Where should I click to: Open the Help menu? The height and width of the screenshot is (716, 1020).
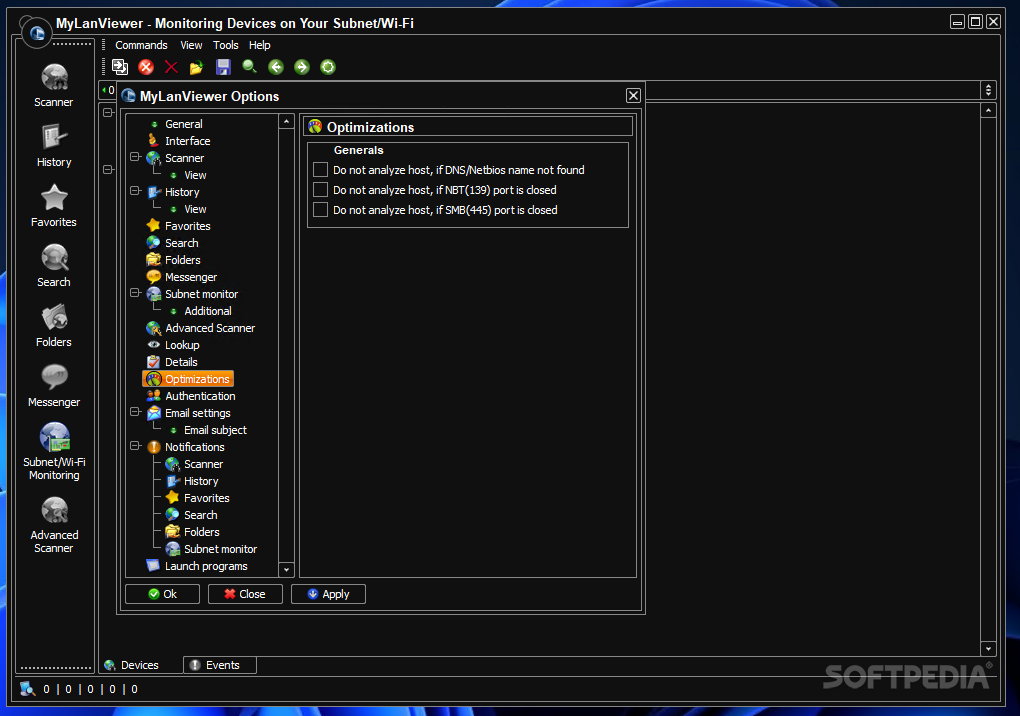[x=260, y=45]
